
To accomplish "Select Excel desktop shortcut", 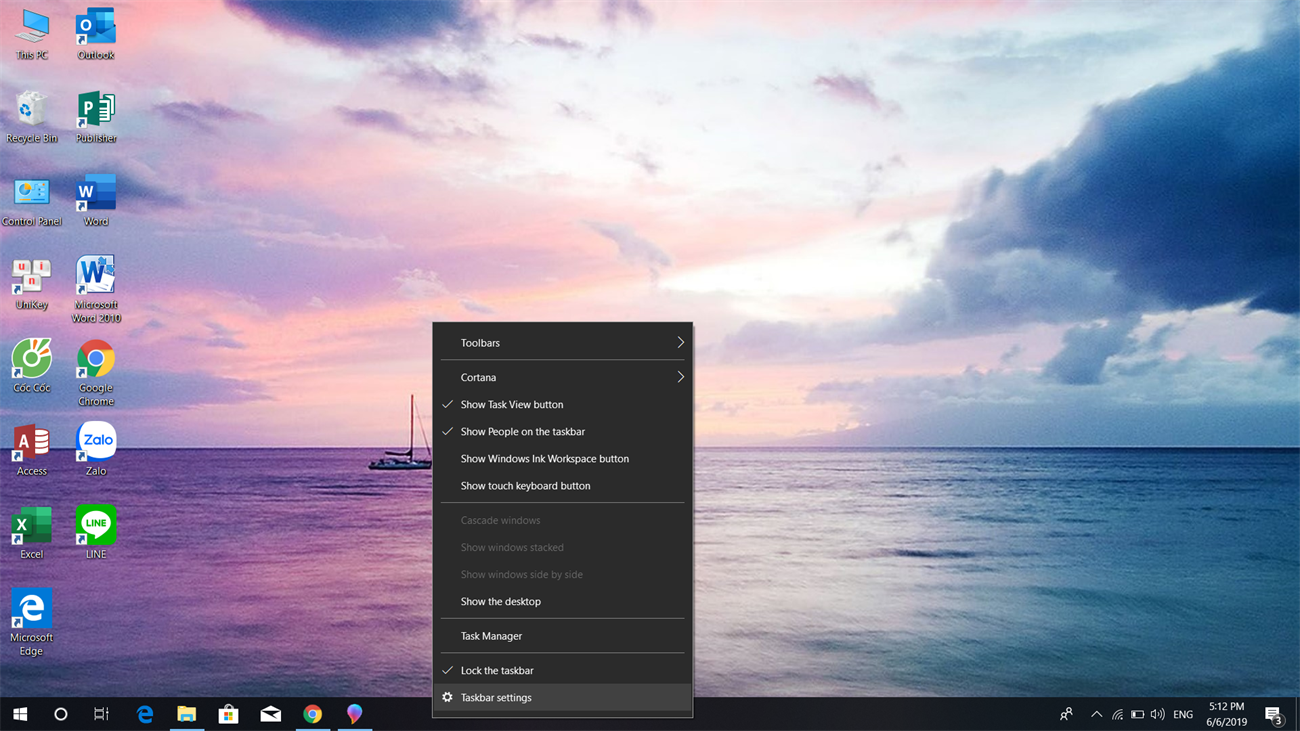I will tap(32, 533).
